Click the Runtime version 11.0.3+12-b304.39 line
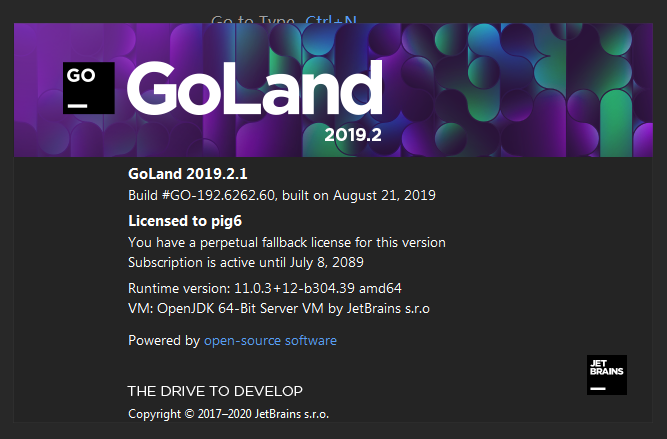The height and width of the screenshot is (439, 667). (x=265, y=288)
